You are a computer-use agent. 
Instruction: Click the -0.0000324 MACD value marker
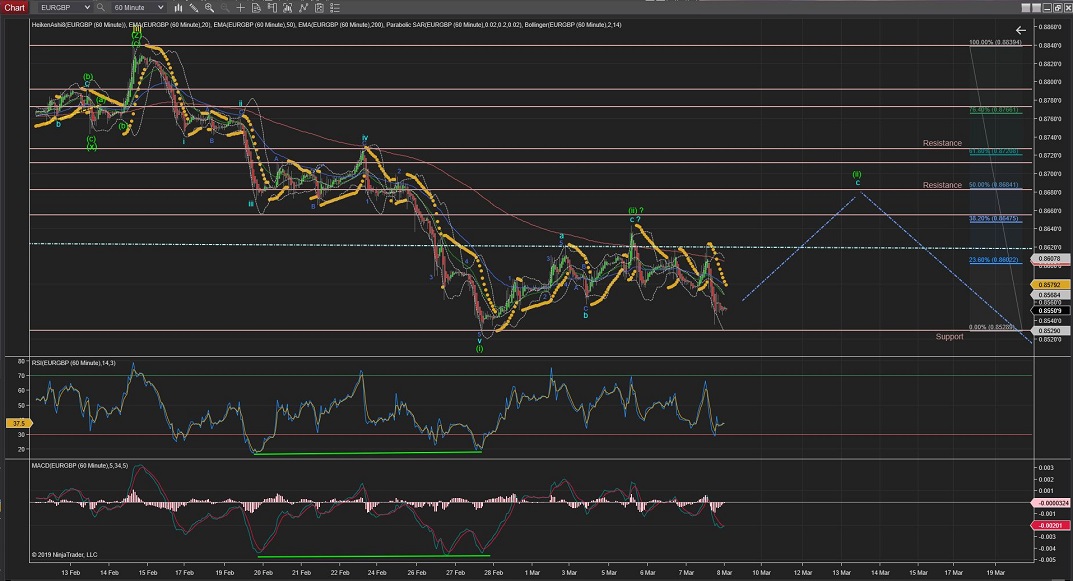click(1050, 503)
